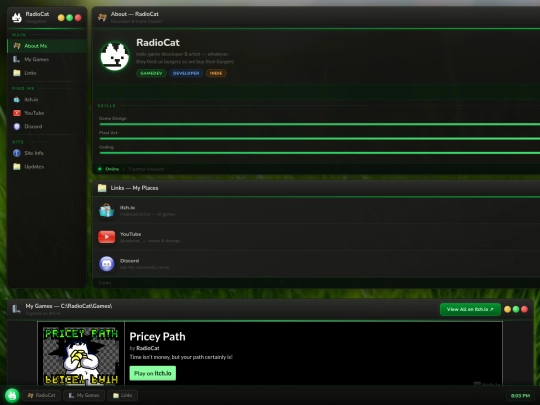This screenshot has width=540, height=405.
Task: Open My Games in the sidebar
Action: coord(47,59)
